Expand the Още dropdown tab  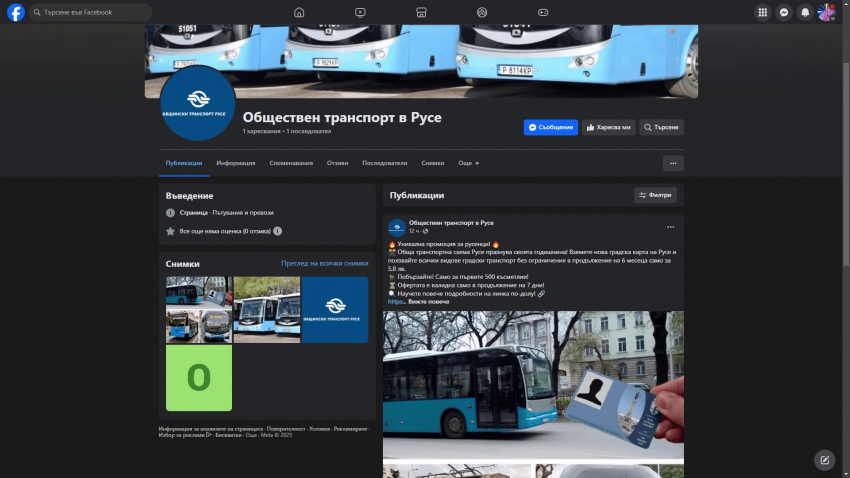468,163
